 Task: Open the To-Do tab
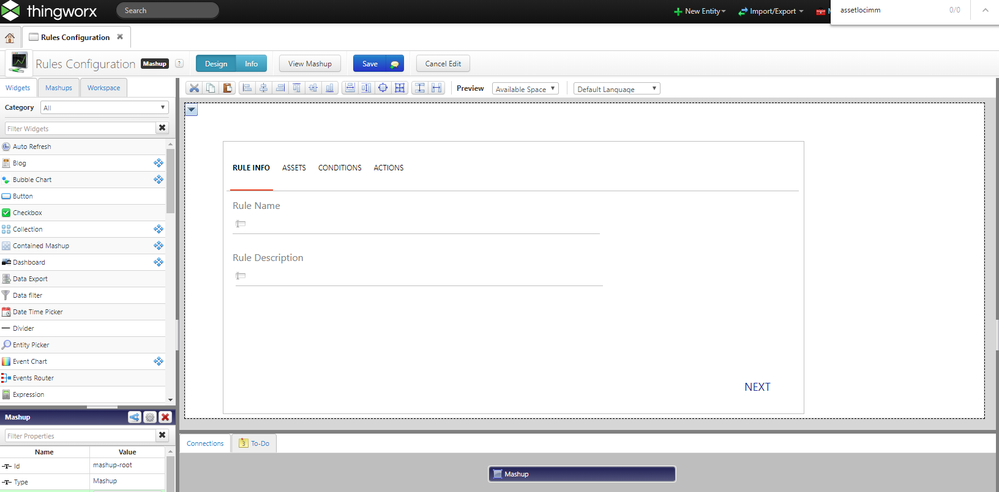point(256,443)
